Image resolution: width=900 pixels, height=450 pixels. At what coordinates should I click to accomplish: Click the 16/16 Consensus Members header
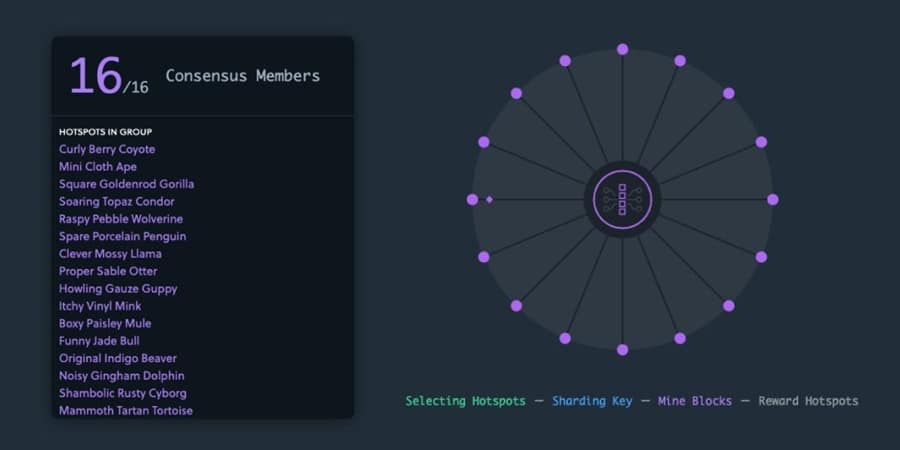(x=194, y=77)
